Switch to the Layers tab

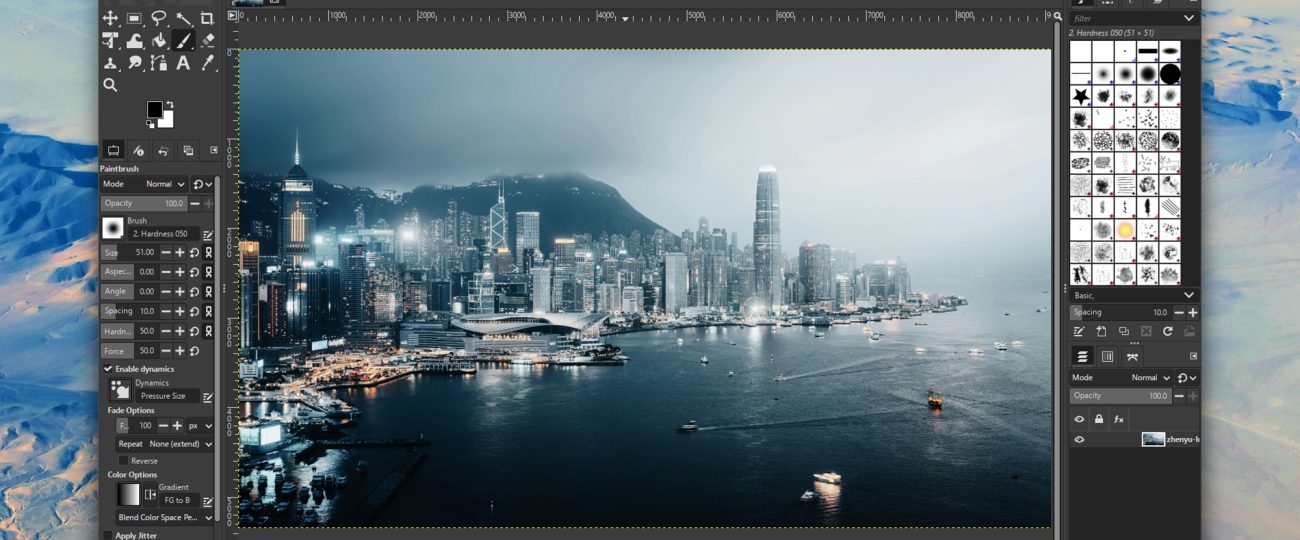point(1082,357)
